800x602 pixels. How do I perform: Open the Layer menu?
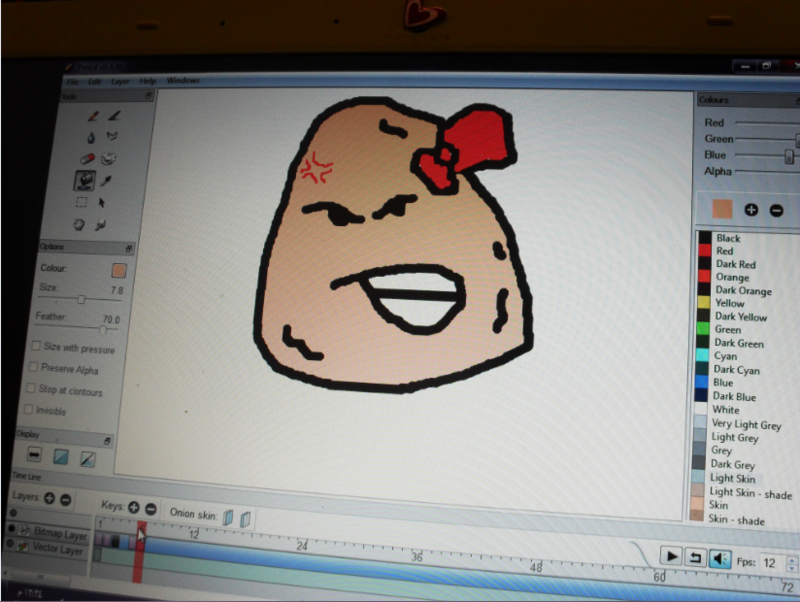click(120, 82)
